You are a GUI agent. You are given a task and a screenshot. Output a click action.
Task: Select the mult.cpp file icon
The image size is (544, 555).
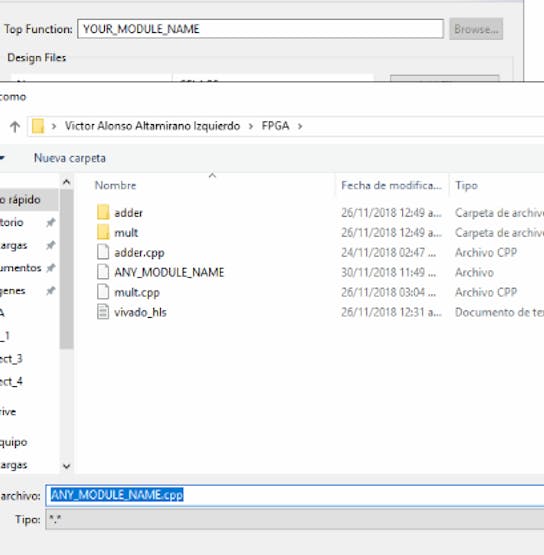(103, 292)
